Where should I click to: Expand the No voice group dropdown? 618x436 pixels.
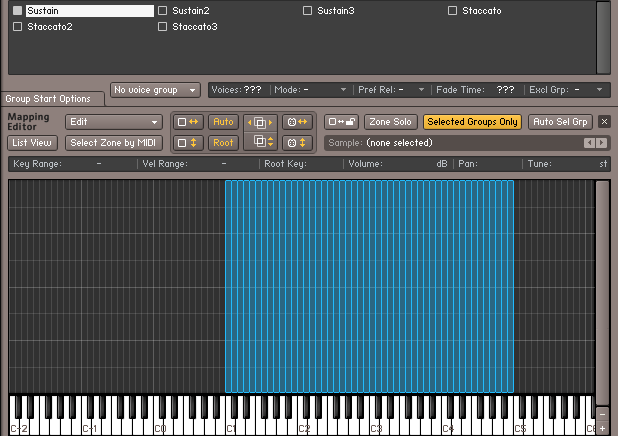click(155, 90)
